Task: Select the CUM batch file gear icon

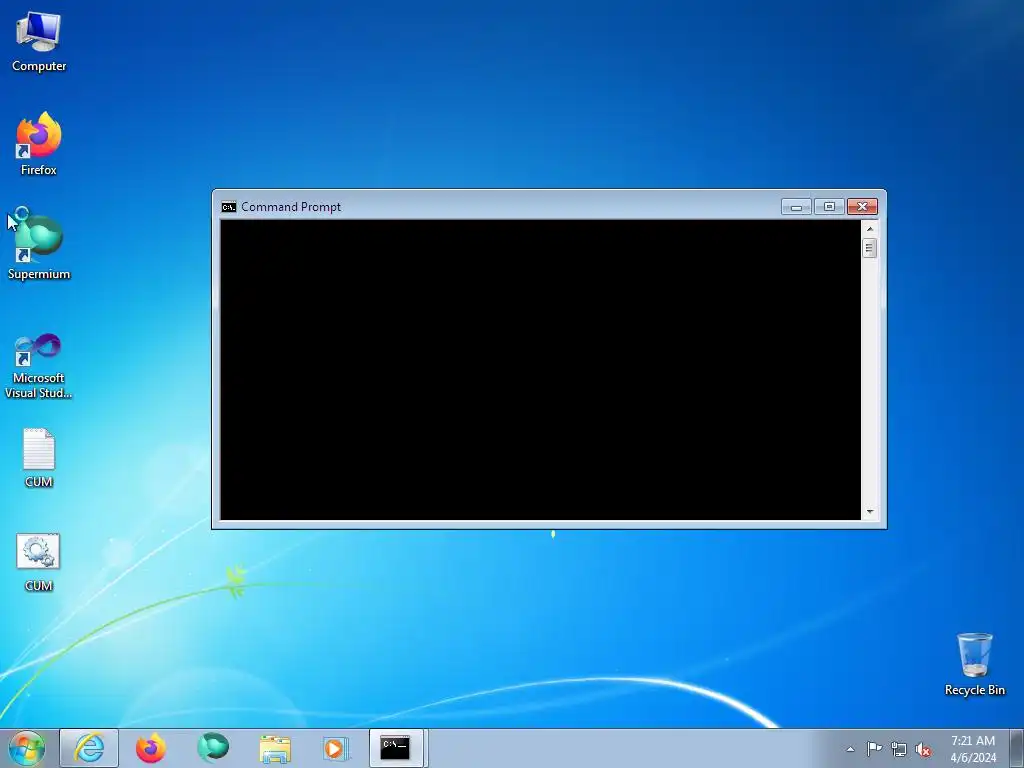Action: [39, 562]
